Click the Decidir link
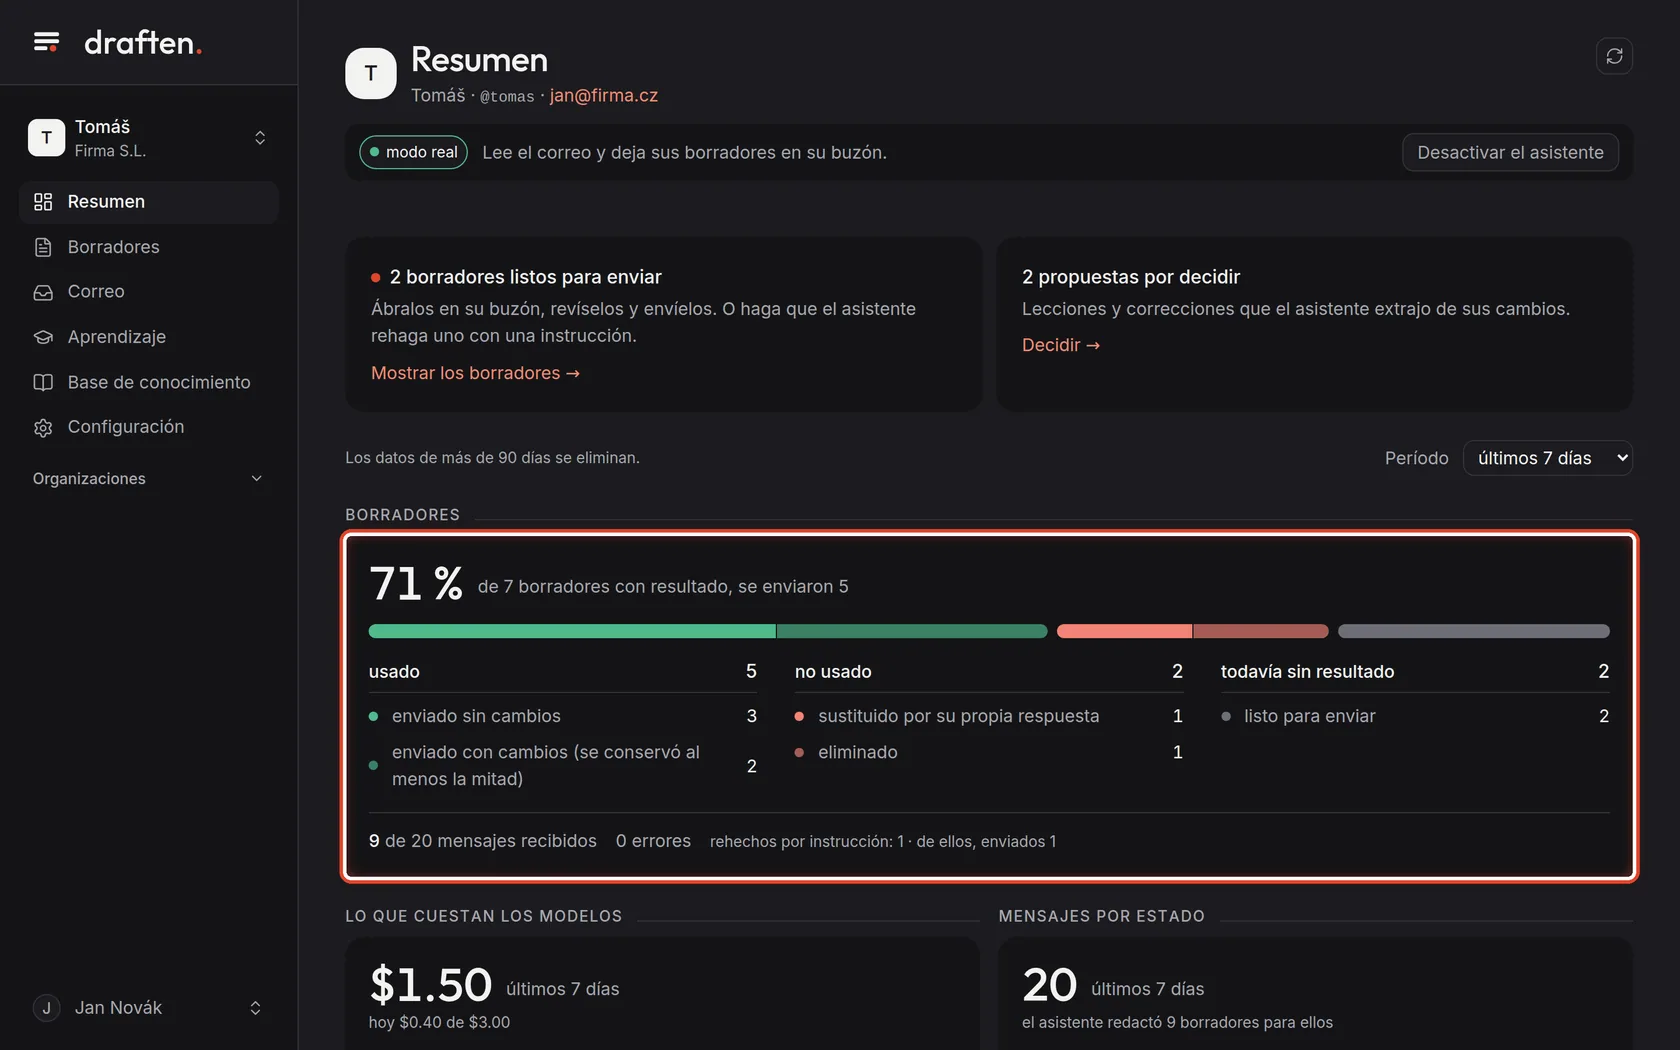Image resolution: width=1680 pixels, height=1050 pixels. coord(1060,345)
